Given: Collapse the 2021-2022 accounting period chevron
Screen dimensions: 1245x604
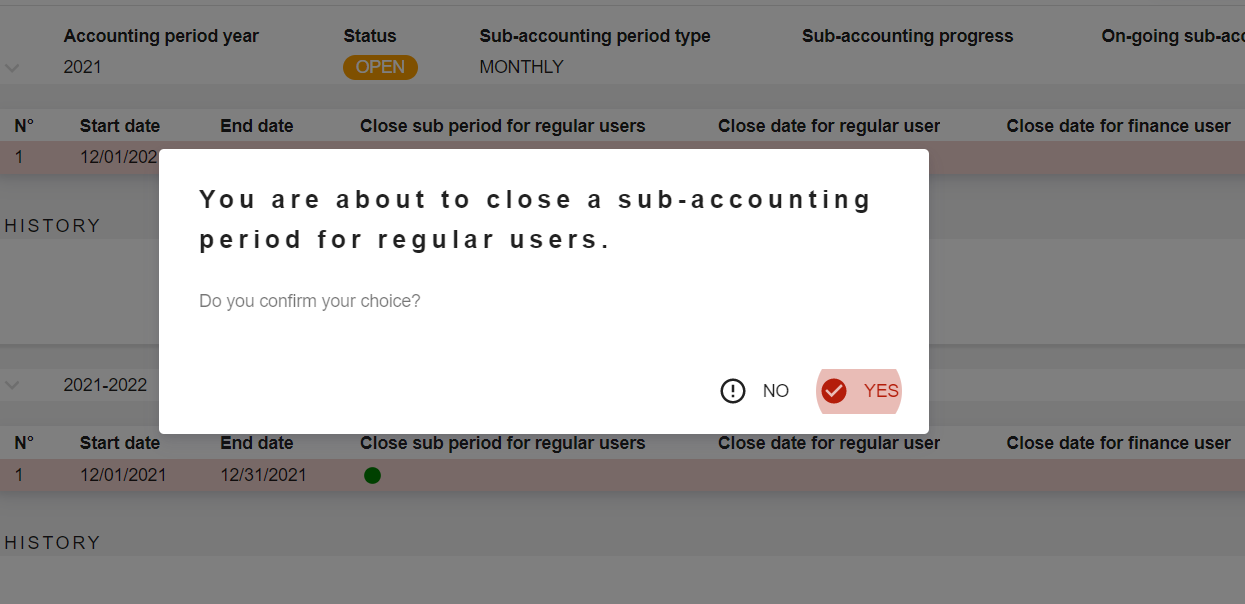Looking at the screenshot, I should click(x=12, y=385).
